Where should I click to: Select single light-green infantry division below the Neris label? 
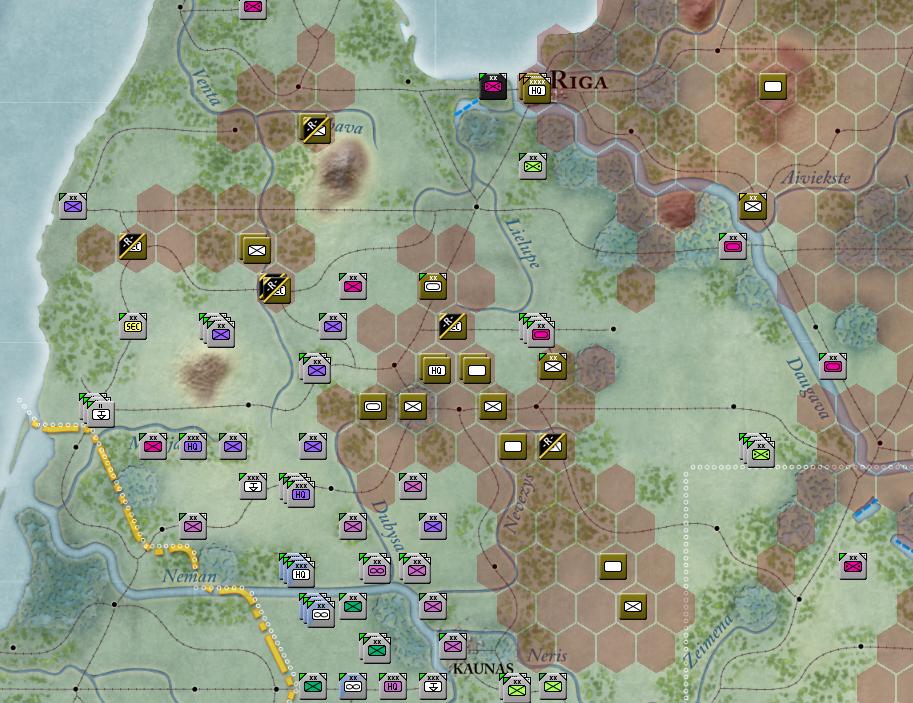pyautogui.click(x=553, y=686)
